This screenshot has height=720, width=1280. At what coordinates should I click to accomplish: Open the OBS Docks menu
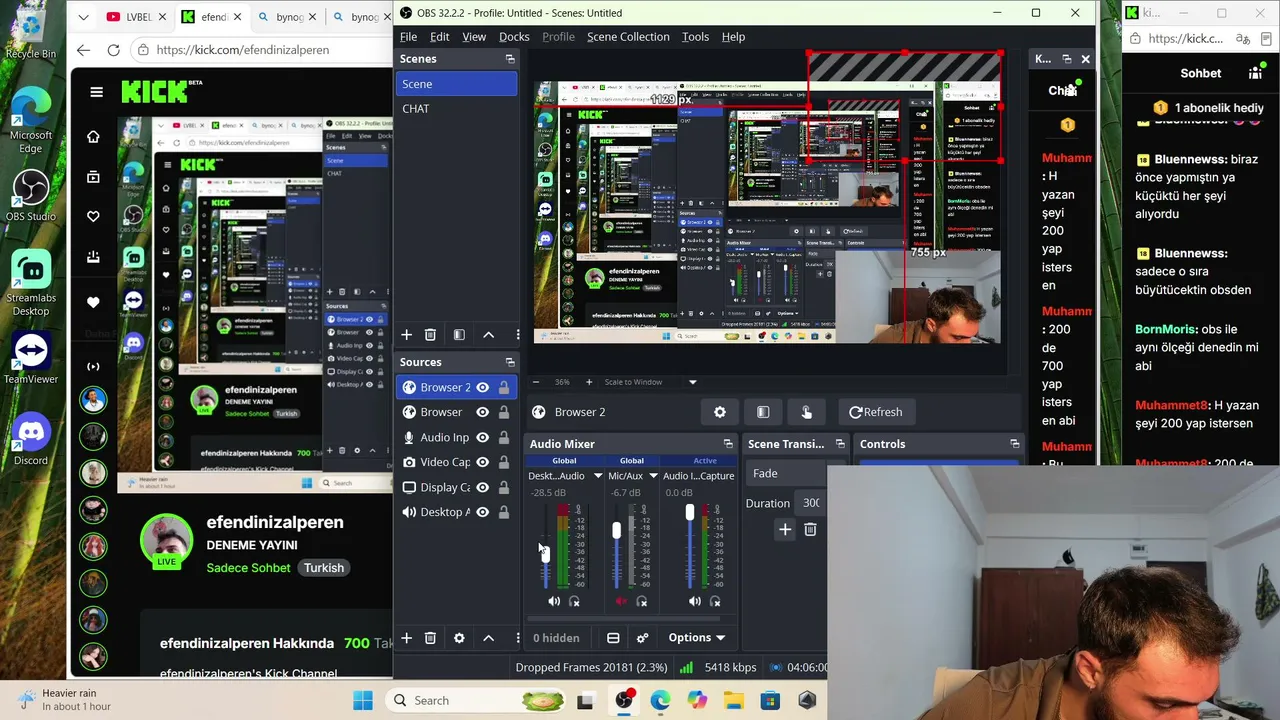[x=514, y=37]
